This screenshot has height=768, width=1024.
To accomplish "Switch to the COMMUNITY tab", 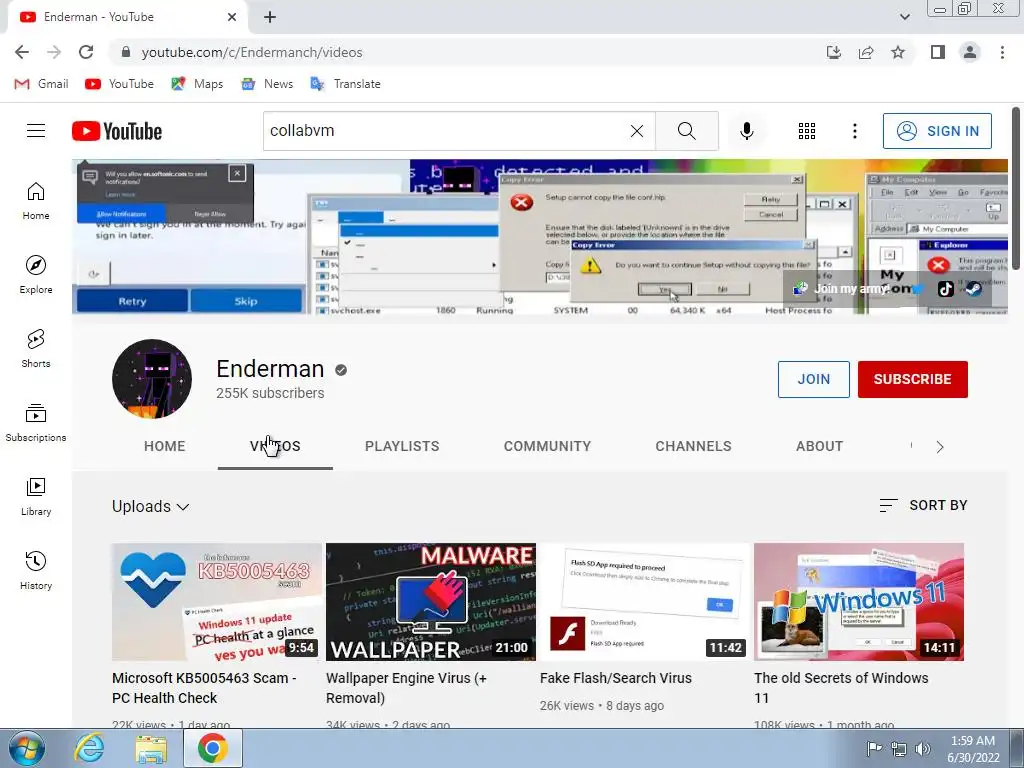I will pyautogui.click(x=547, y=446).
